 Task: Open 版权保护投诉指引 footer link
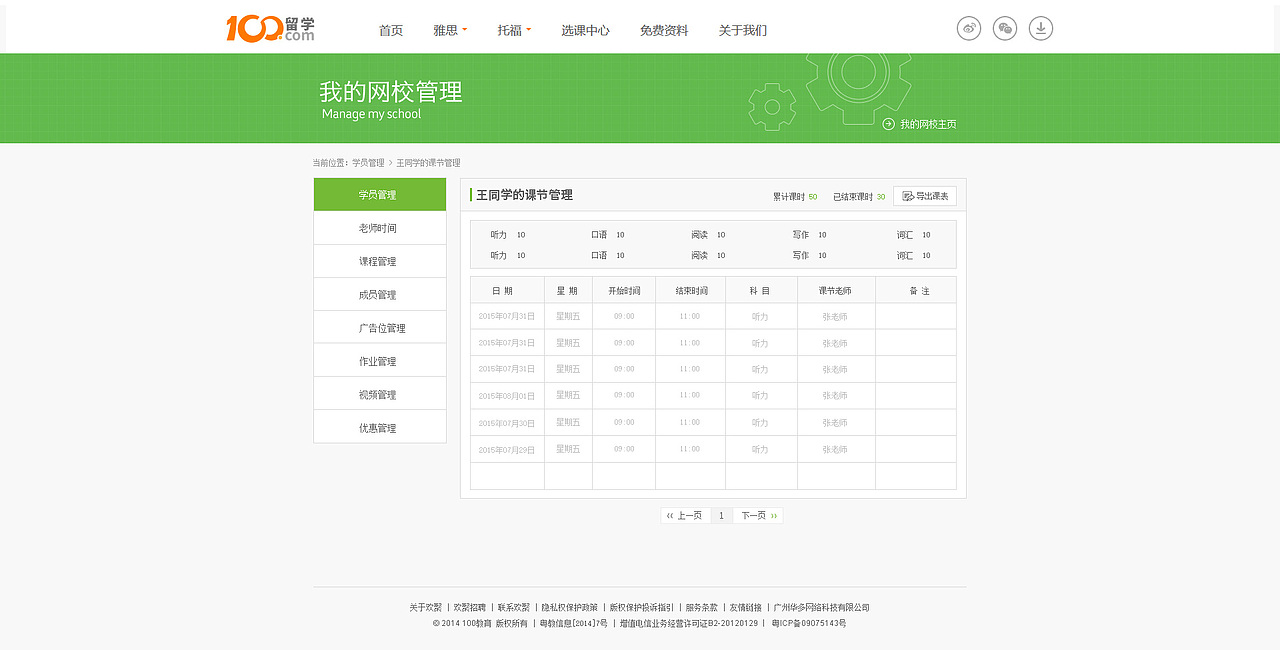pyautogui.click(x=642, y=607)
